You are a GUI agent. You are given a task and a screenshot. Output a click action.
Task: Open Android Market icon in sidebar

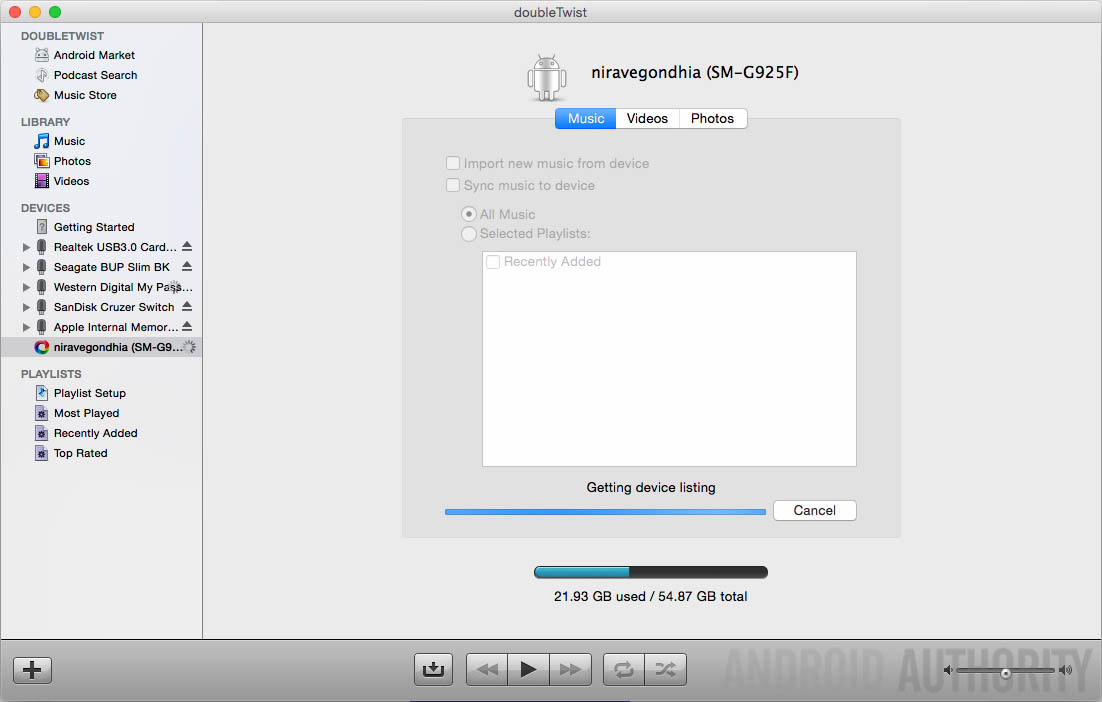point(41,55)
